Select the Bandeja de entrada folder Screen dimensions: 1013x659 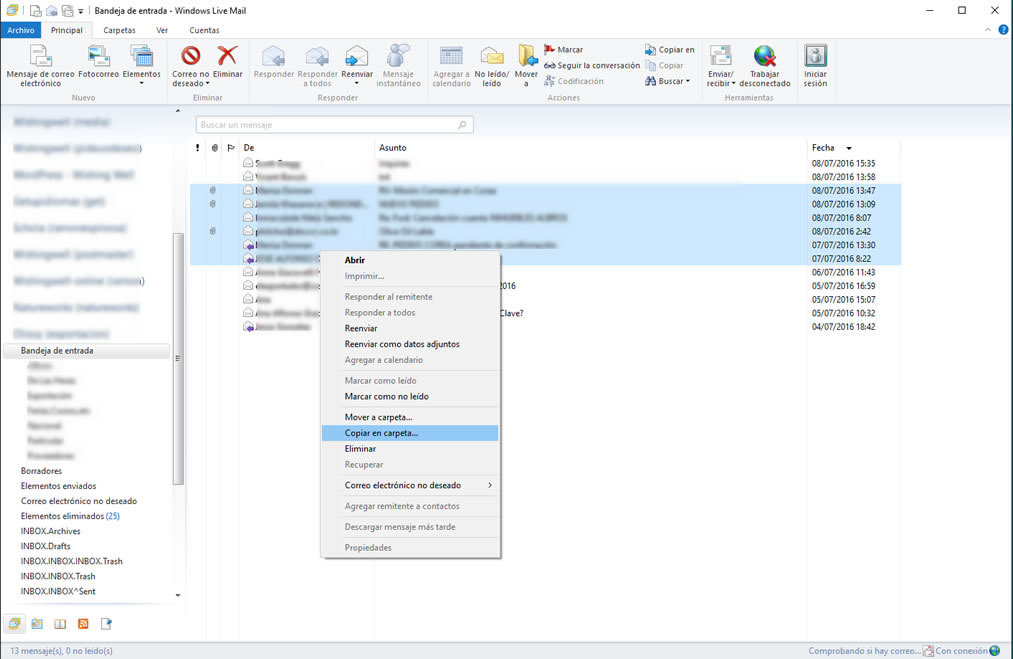[x=87, y=351]
